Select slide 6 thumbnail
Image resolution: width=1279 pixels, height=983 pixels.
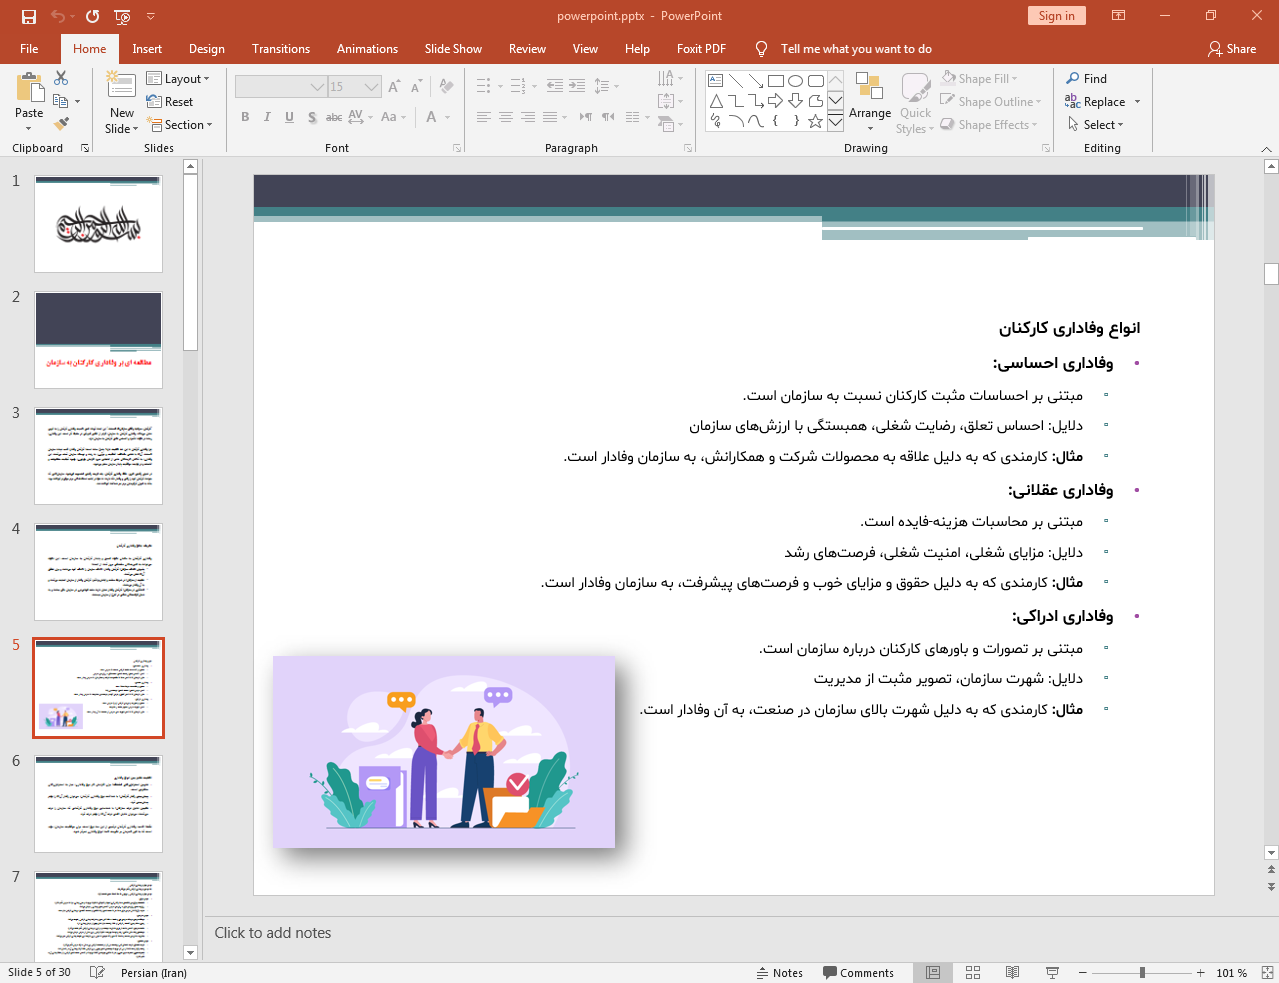point(98,803)
